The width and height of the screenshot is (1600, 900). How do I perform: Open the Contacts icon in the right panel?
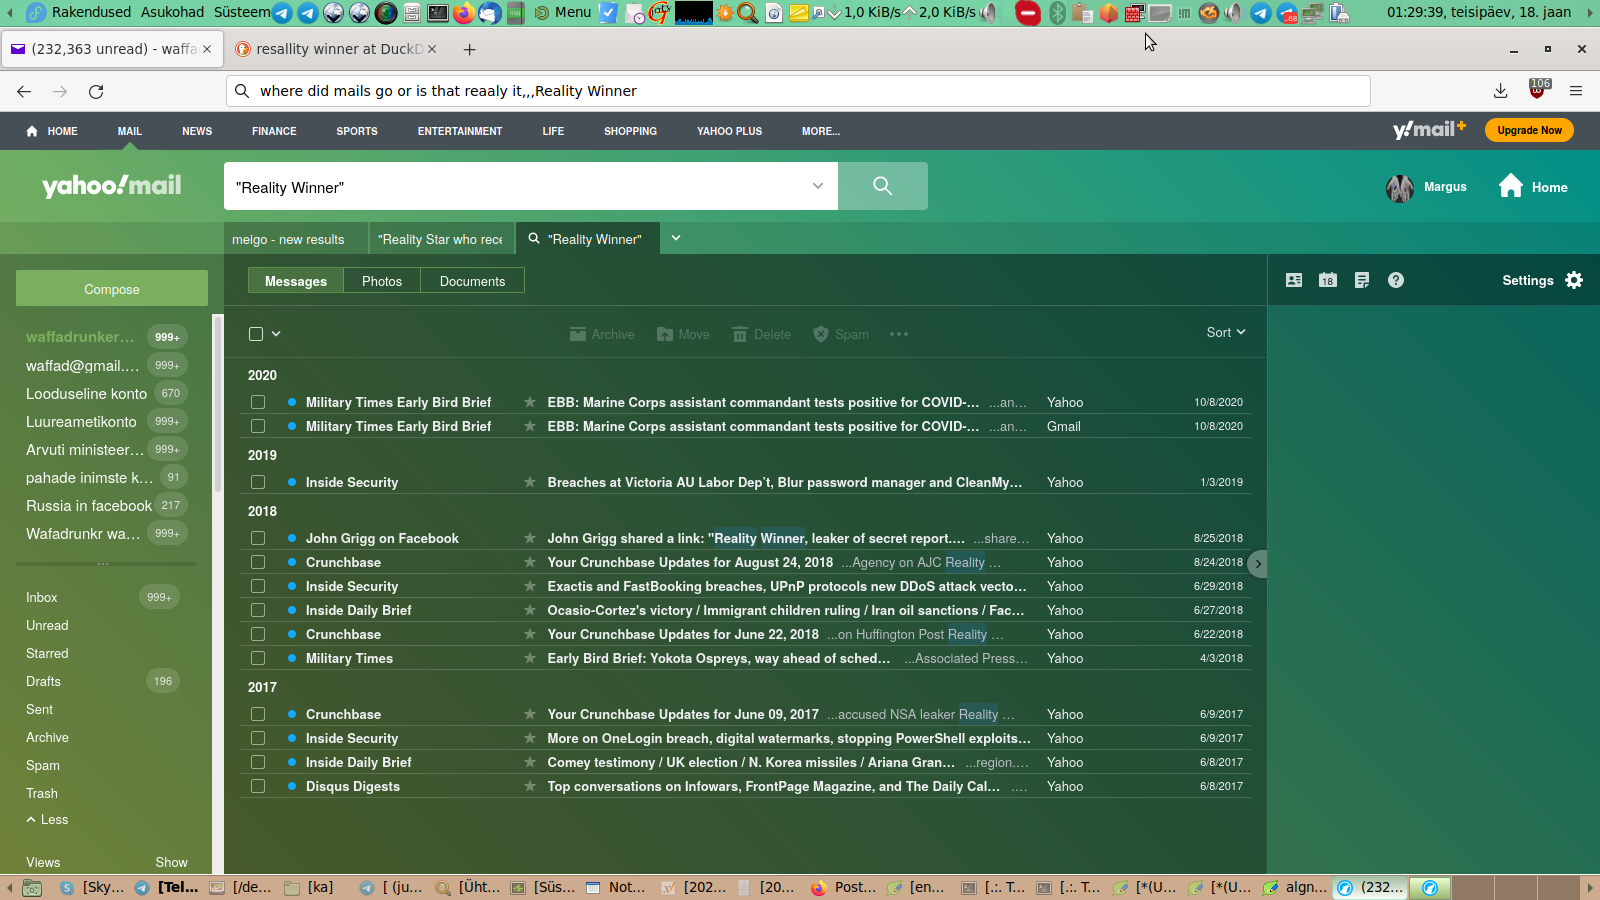[1294, 280]
